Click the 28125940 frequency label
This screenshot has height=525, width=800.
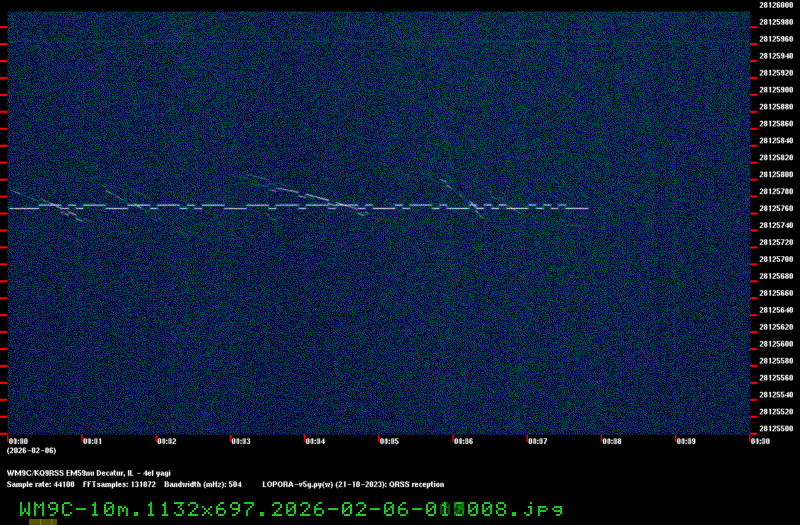(776, 56)
